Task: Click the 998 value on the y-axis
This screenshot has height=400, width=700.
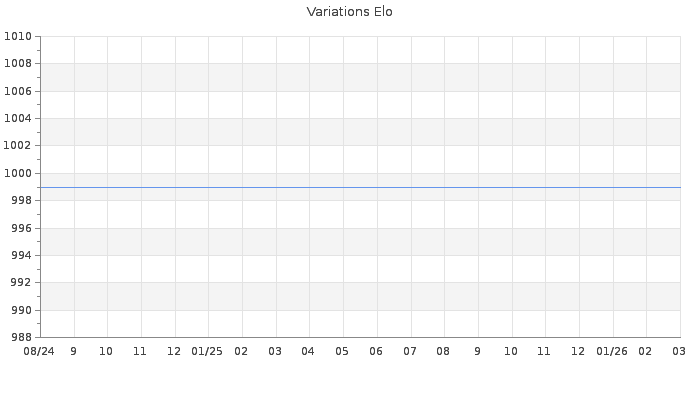Action: [21, 201]
